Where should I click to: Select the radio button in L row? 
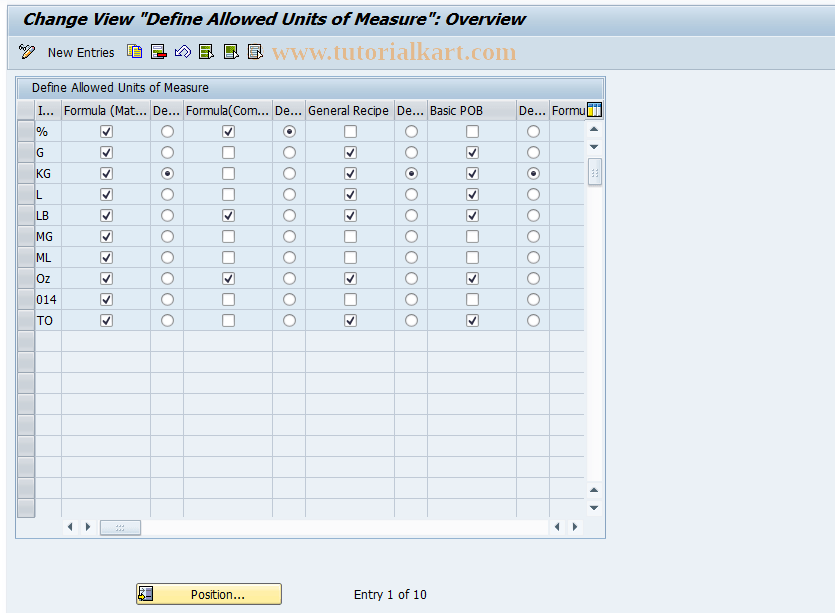click(x=167, y=194)
